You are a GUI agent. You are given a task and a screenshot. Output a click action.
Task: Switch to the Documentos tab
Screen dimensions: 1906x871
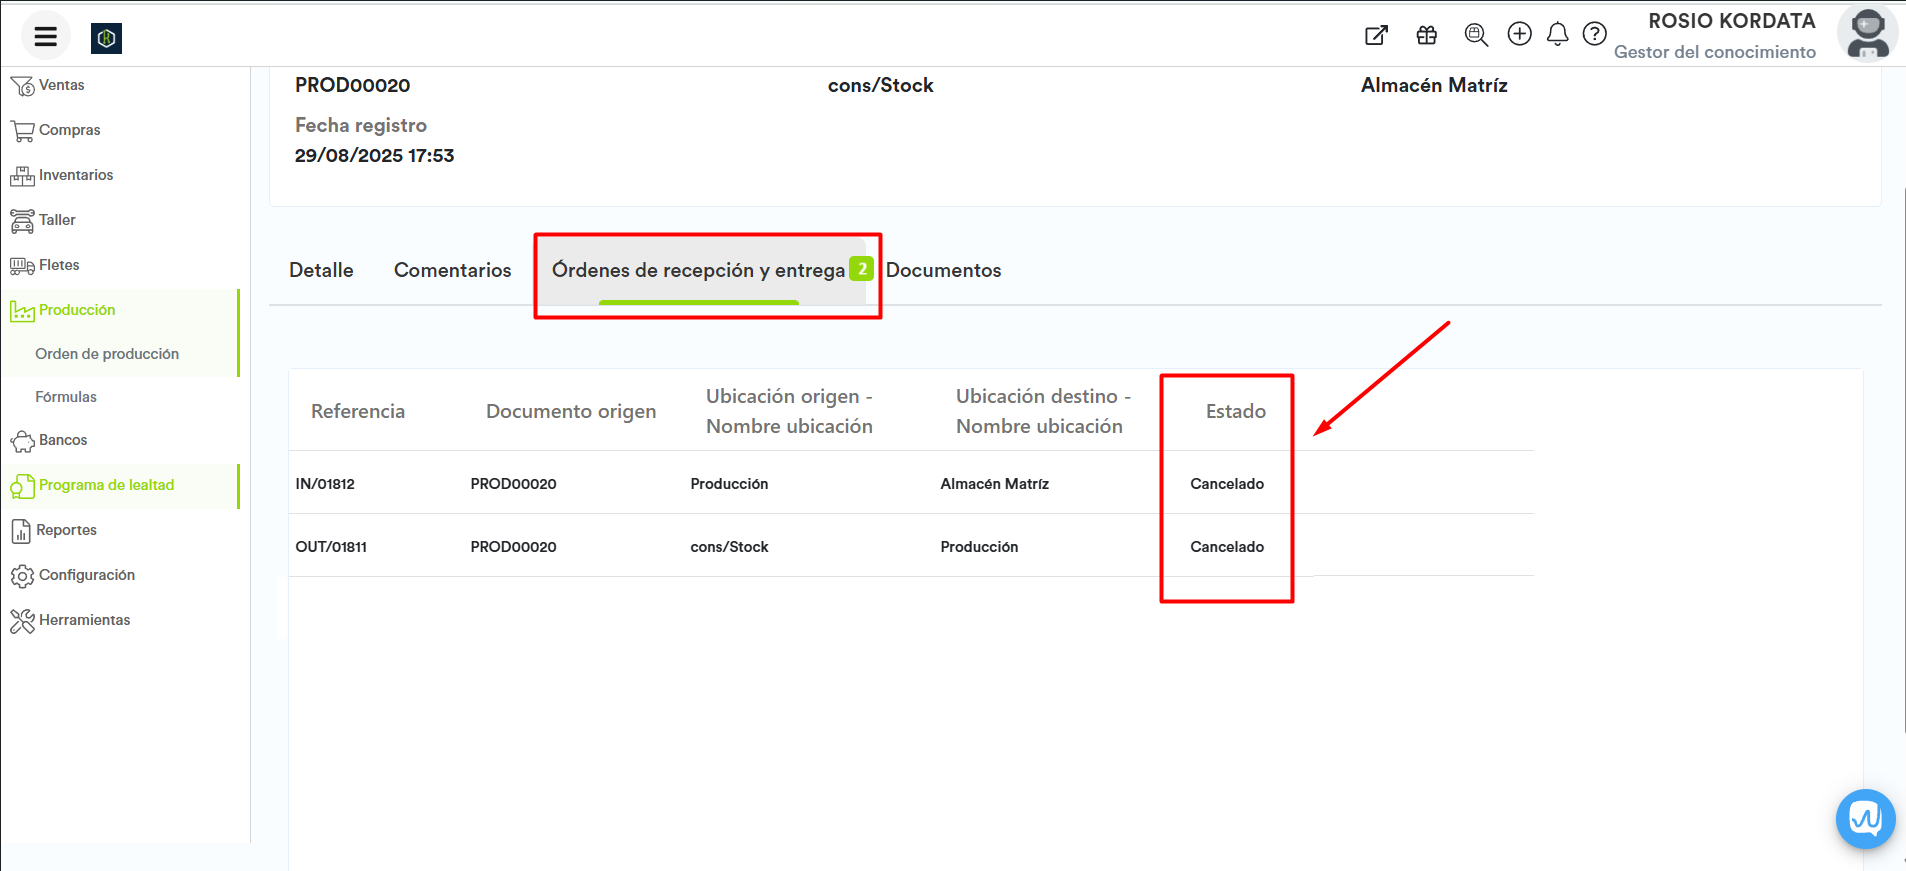click(943, 270)
